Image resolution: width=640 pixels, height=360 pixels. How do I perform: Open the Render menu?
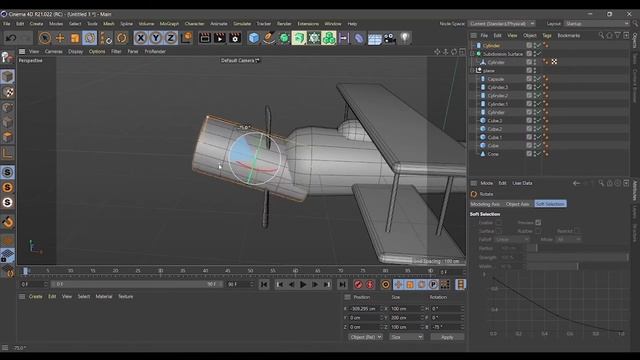[284, 24]
